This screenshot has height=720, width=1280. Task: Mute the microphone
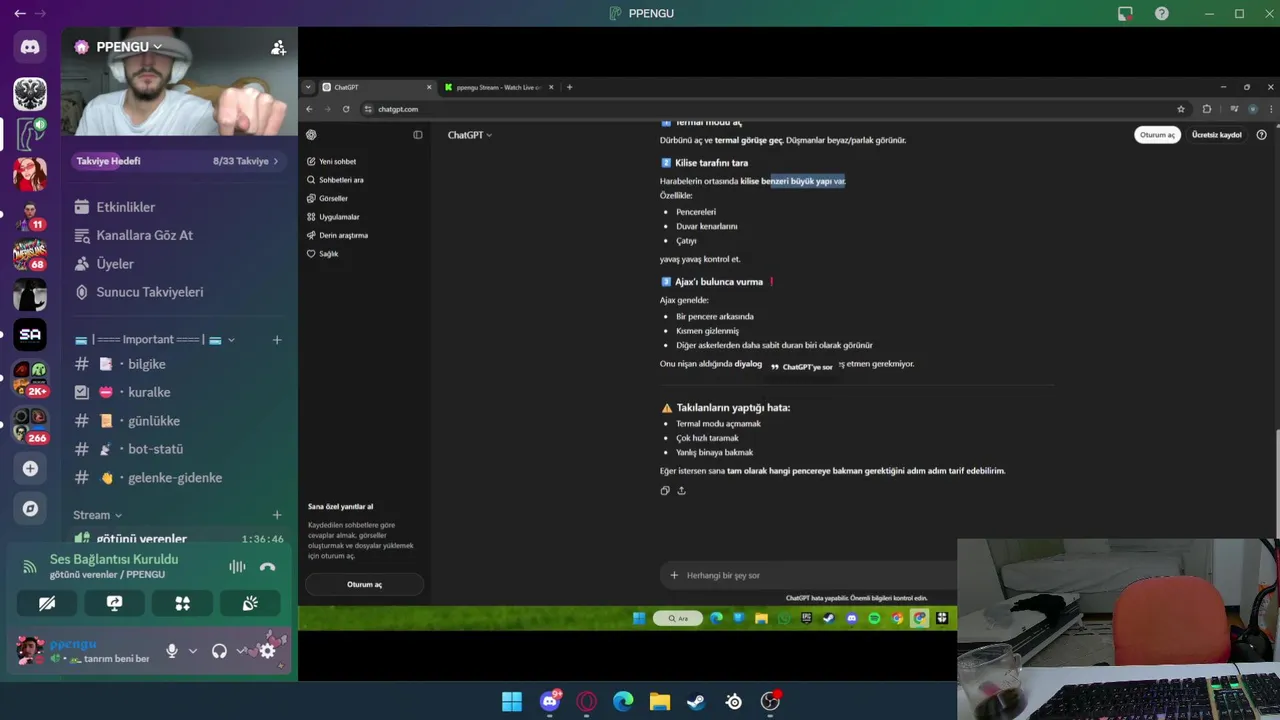pos(172,651)
